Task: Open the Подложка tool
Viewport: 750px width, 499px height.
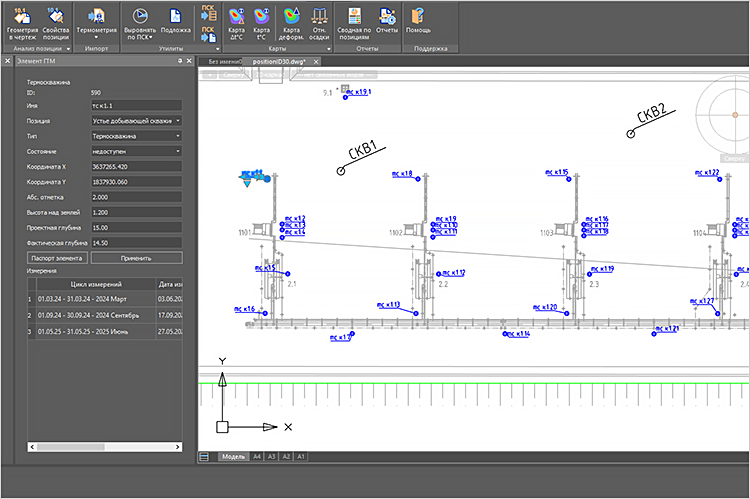Action: [x=176, y=22]
